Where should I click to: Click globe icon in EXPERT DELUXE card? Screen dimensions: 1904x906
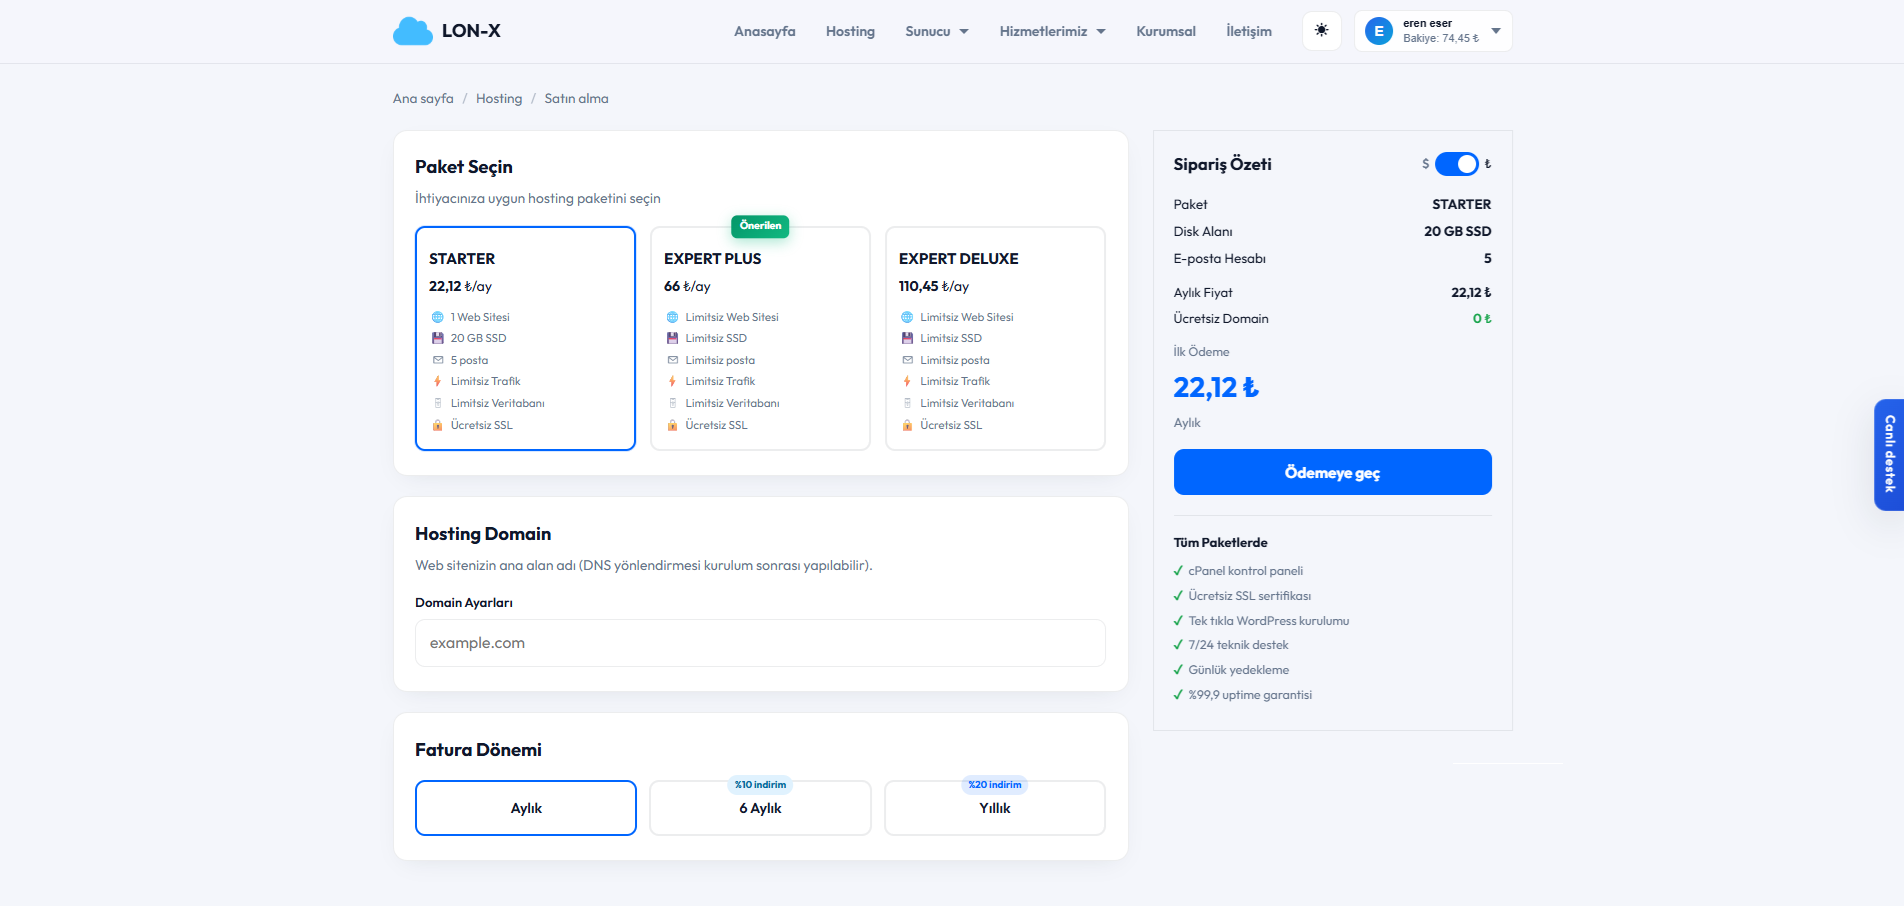click(x=907, y=317)
